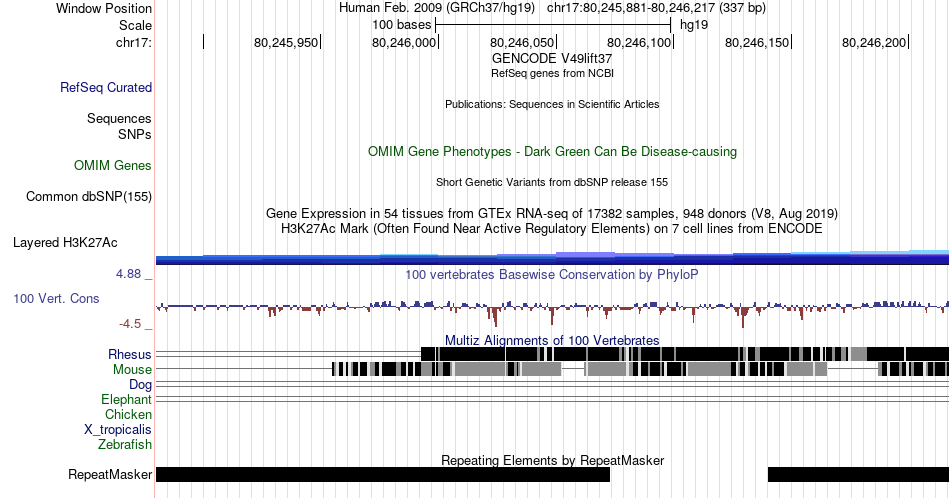Click the OMIM Gene Phenotypes title

point(552,151)
